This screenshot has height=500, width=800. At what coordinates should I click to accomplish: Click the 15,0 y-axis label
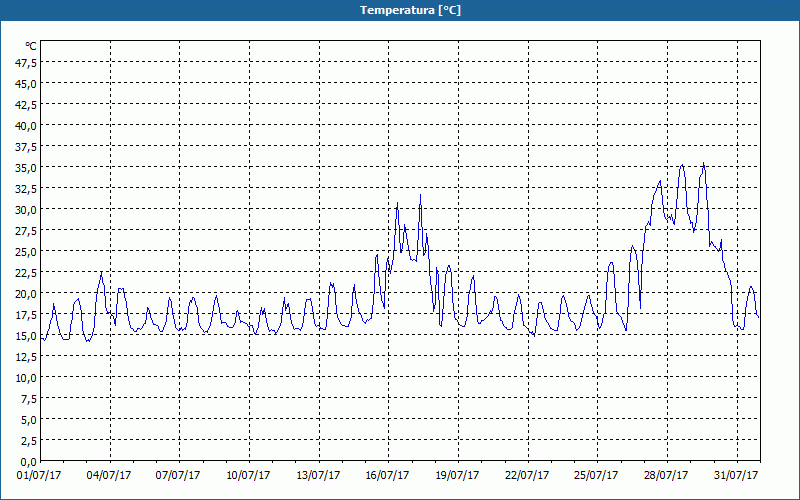click(27, 336)
